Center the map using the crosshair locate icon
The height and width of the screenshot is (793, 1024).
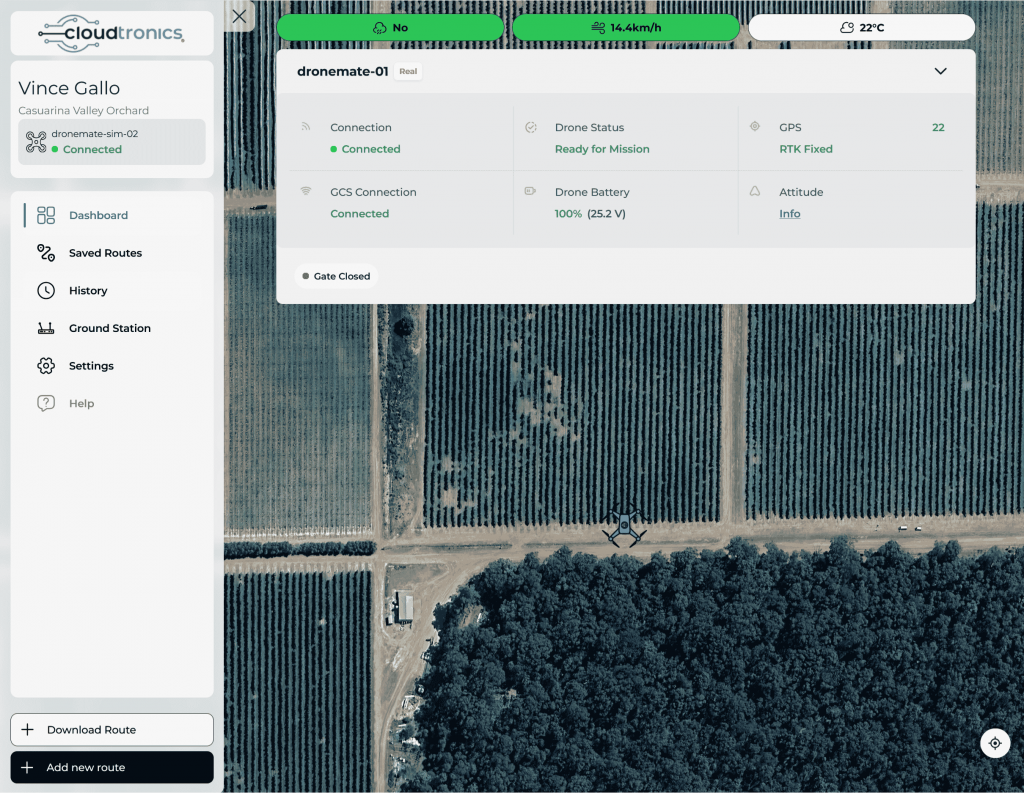click(x=995, y=743)
